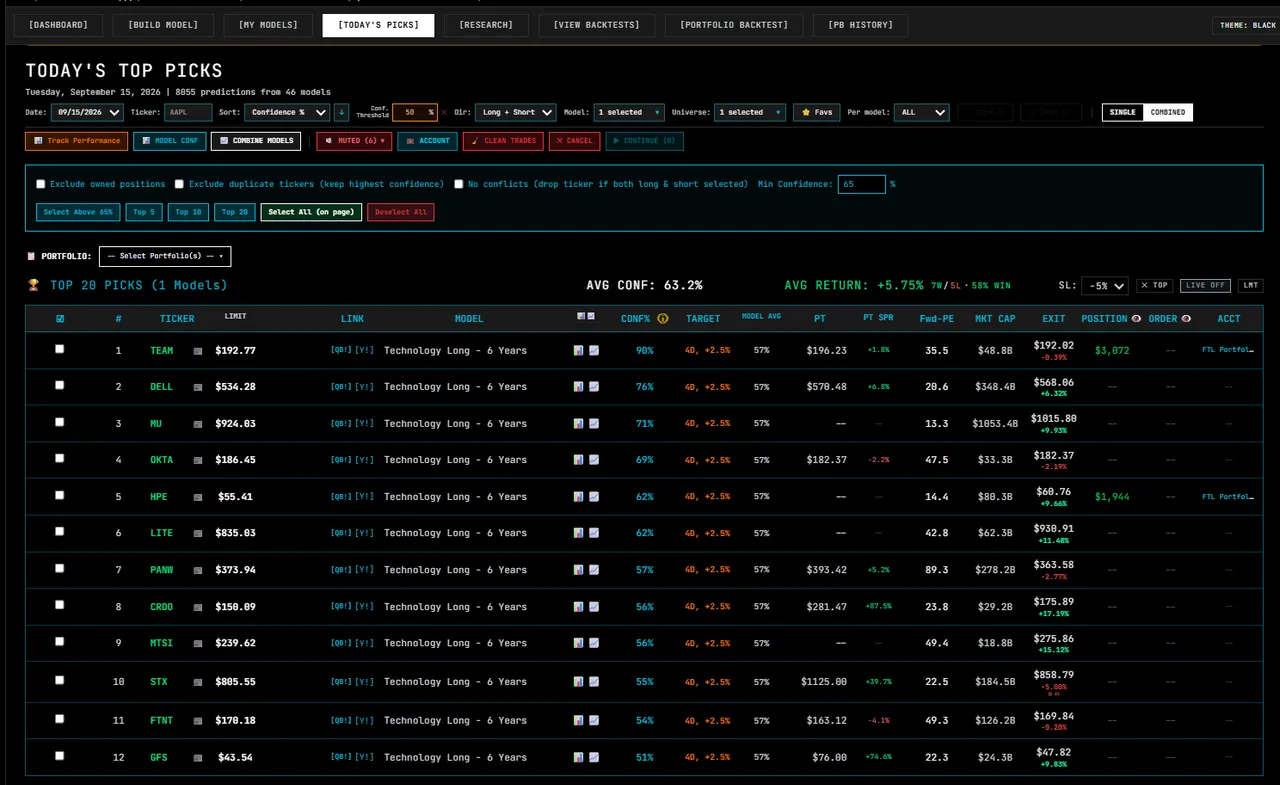Open the SL dropdown showing -5%

1106,286
